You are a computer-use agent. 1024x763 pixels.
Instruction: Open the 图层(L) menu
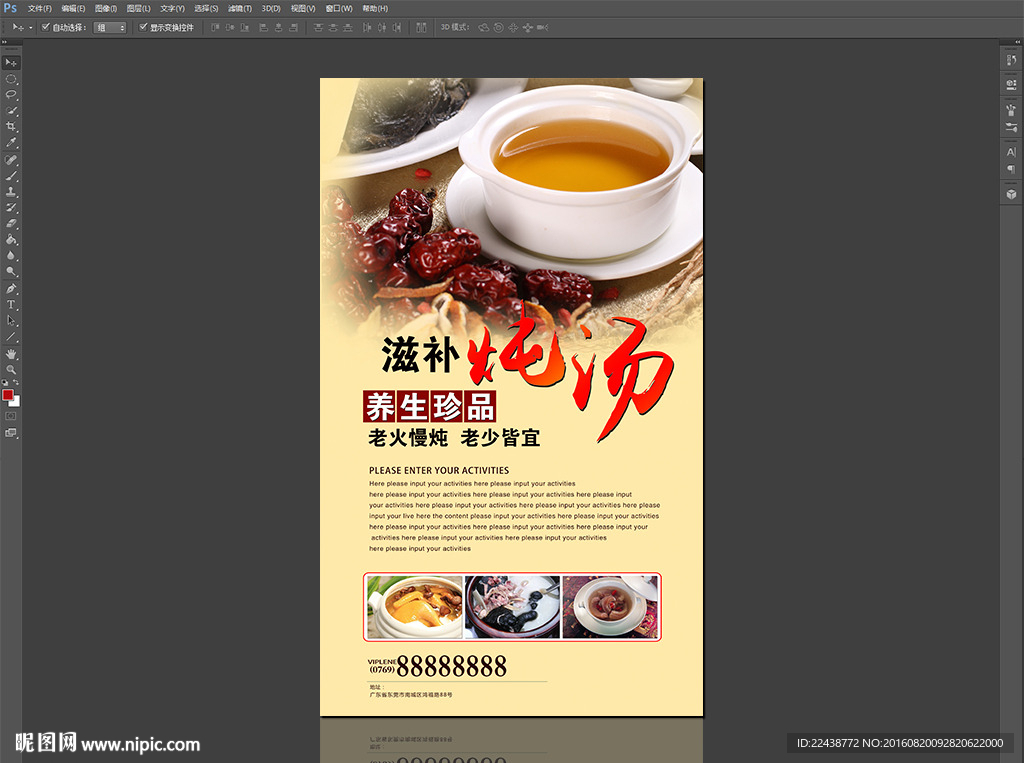click(x=138, y=8)
